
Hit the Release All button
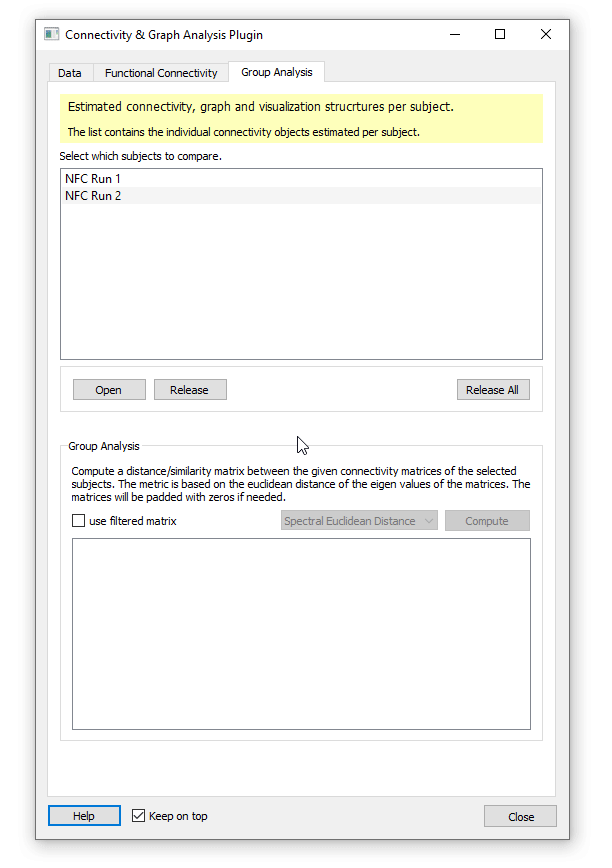click(x=492, y=390)
